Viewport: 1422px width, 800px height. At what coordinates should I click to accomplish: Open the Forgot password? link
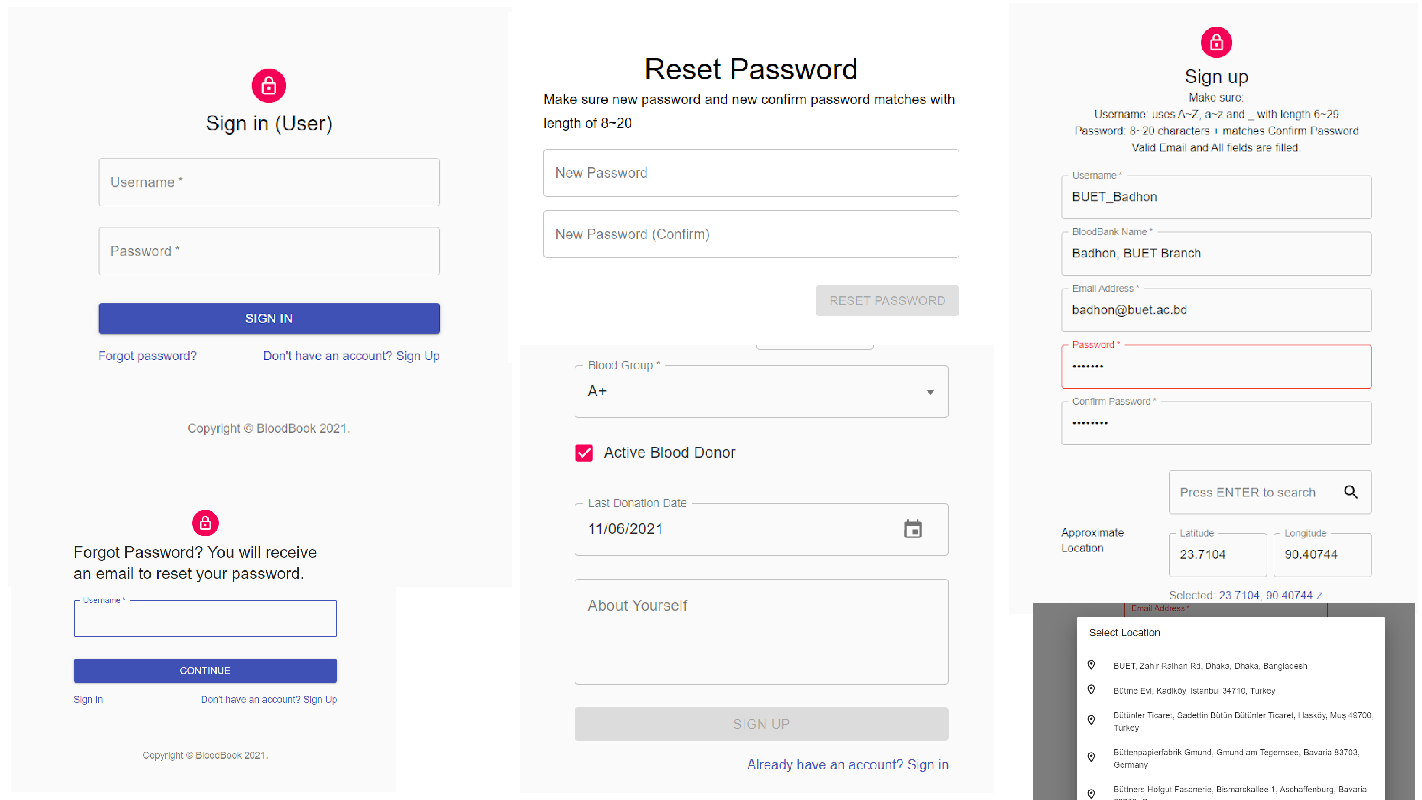point(147,356)
